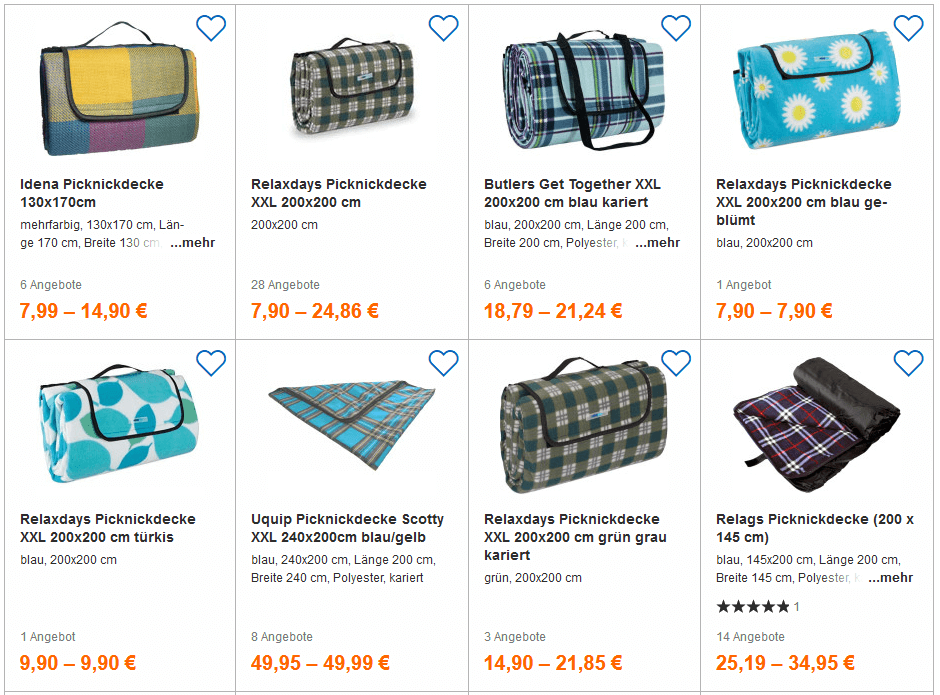This screenshot has width=940, height=695.
Task: View 28 Angebote for Relaxdays Picknickdecke
Action: point(285,285)
